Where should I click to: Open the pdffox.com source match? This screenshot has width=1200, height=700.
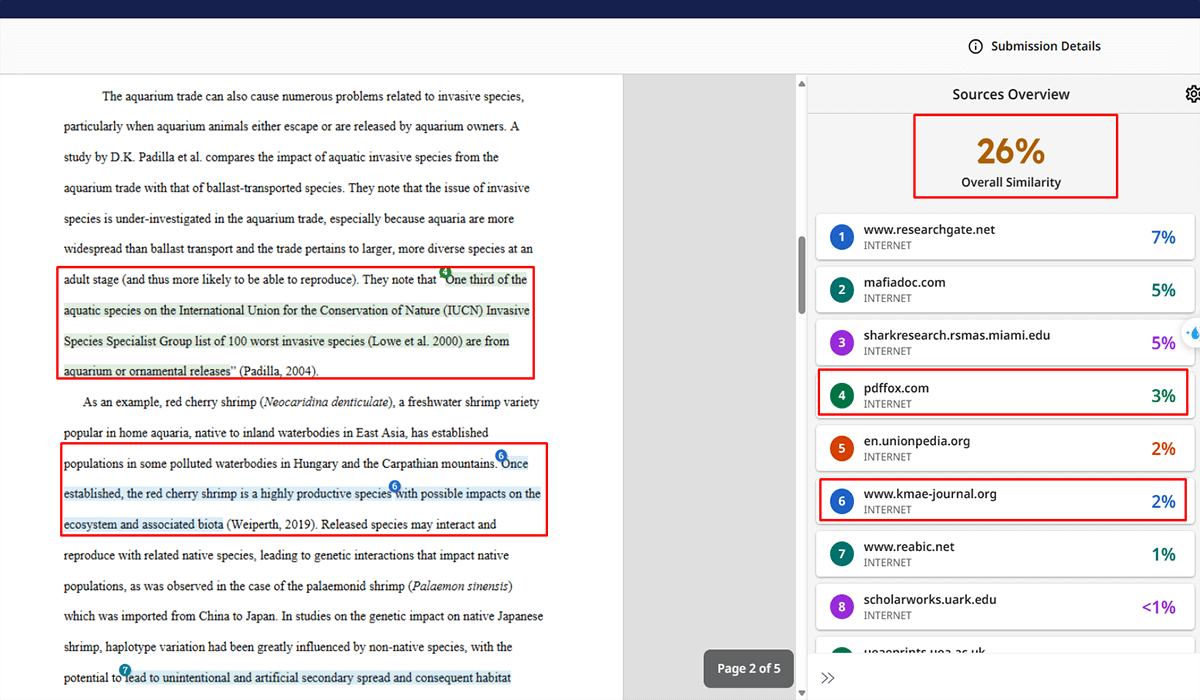[1004, 396]
